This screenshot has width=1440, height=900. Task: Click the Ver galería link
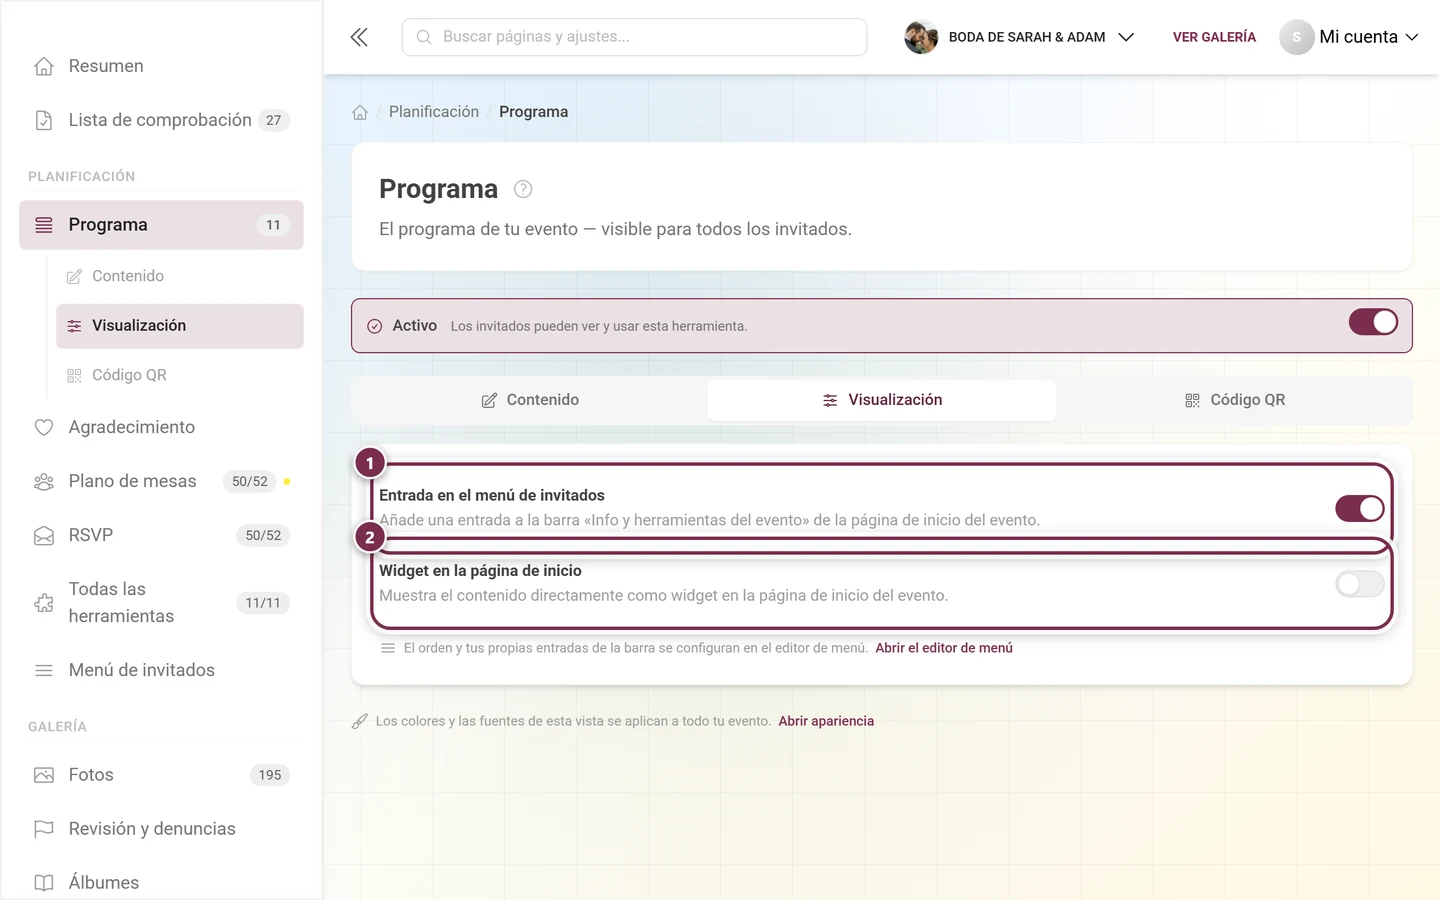pos(1214,37)
